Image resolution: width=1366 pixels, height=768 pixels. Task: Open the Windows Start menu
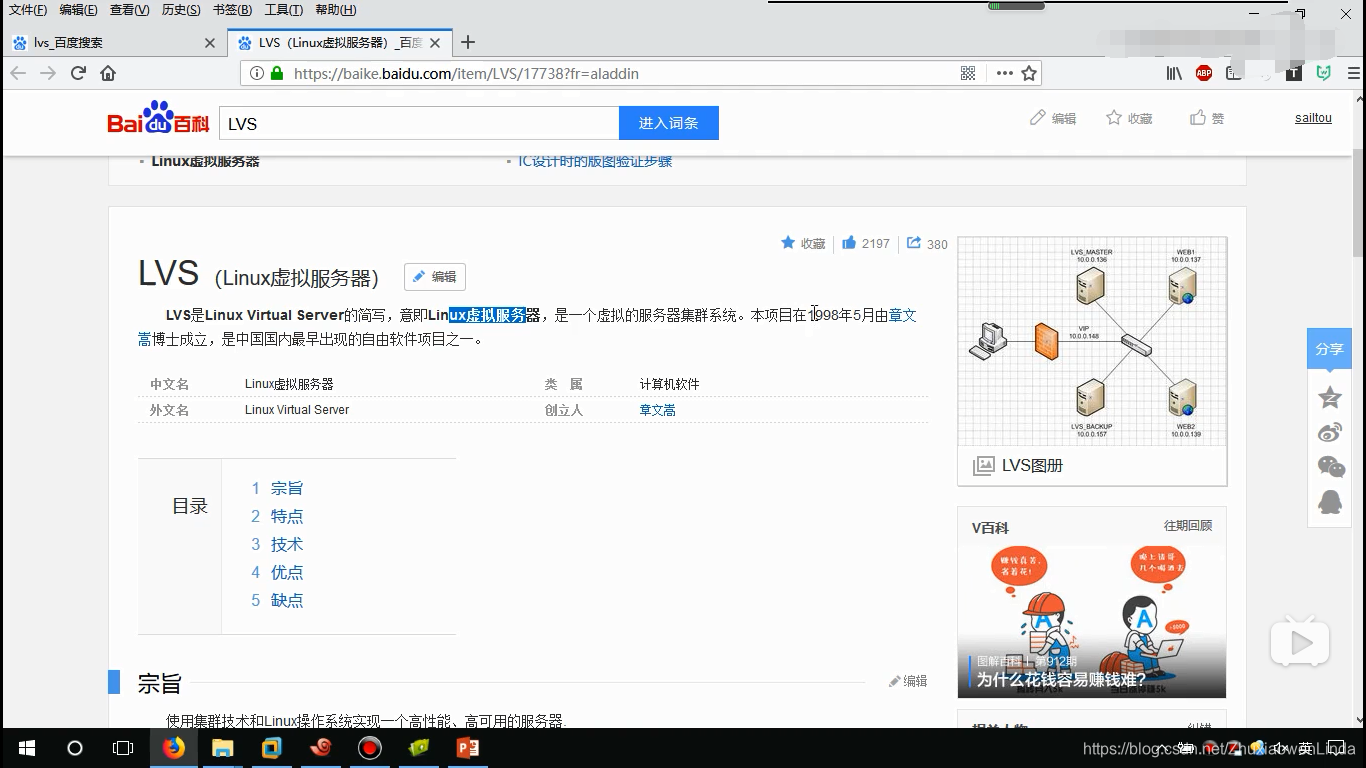point(27,748)
